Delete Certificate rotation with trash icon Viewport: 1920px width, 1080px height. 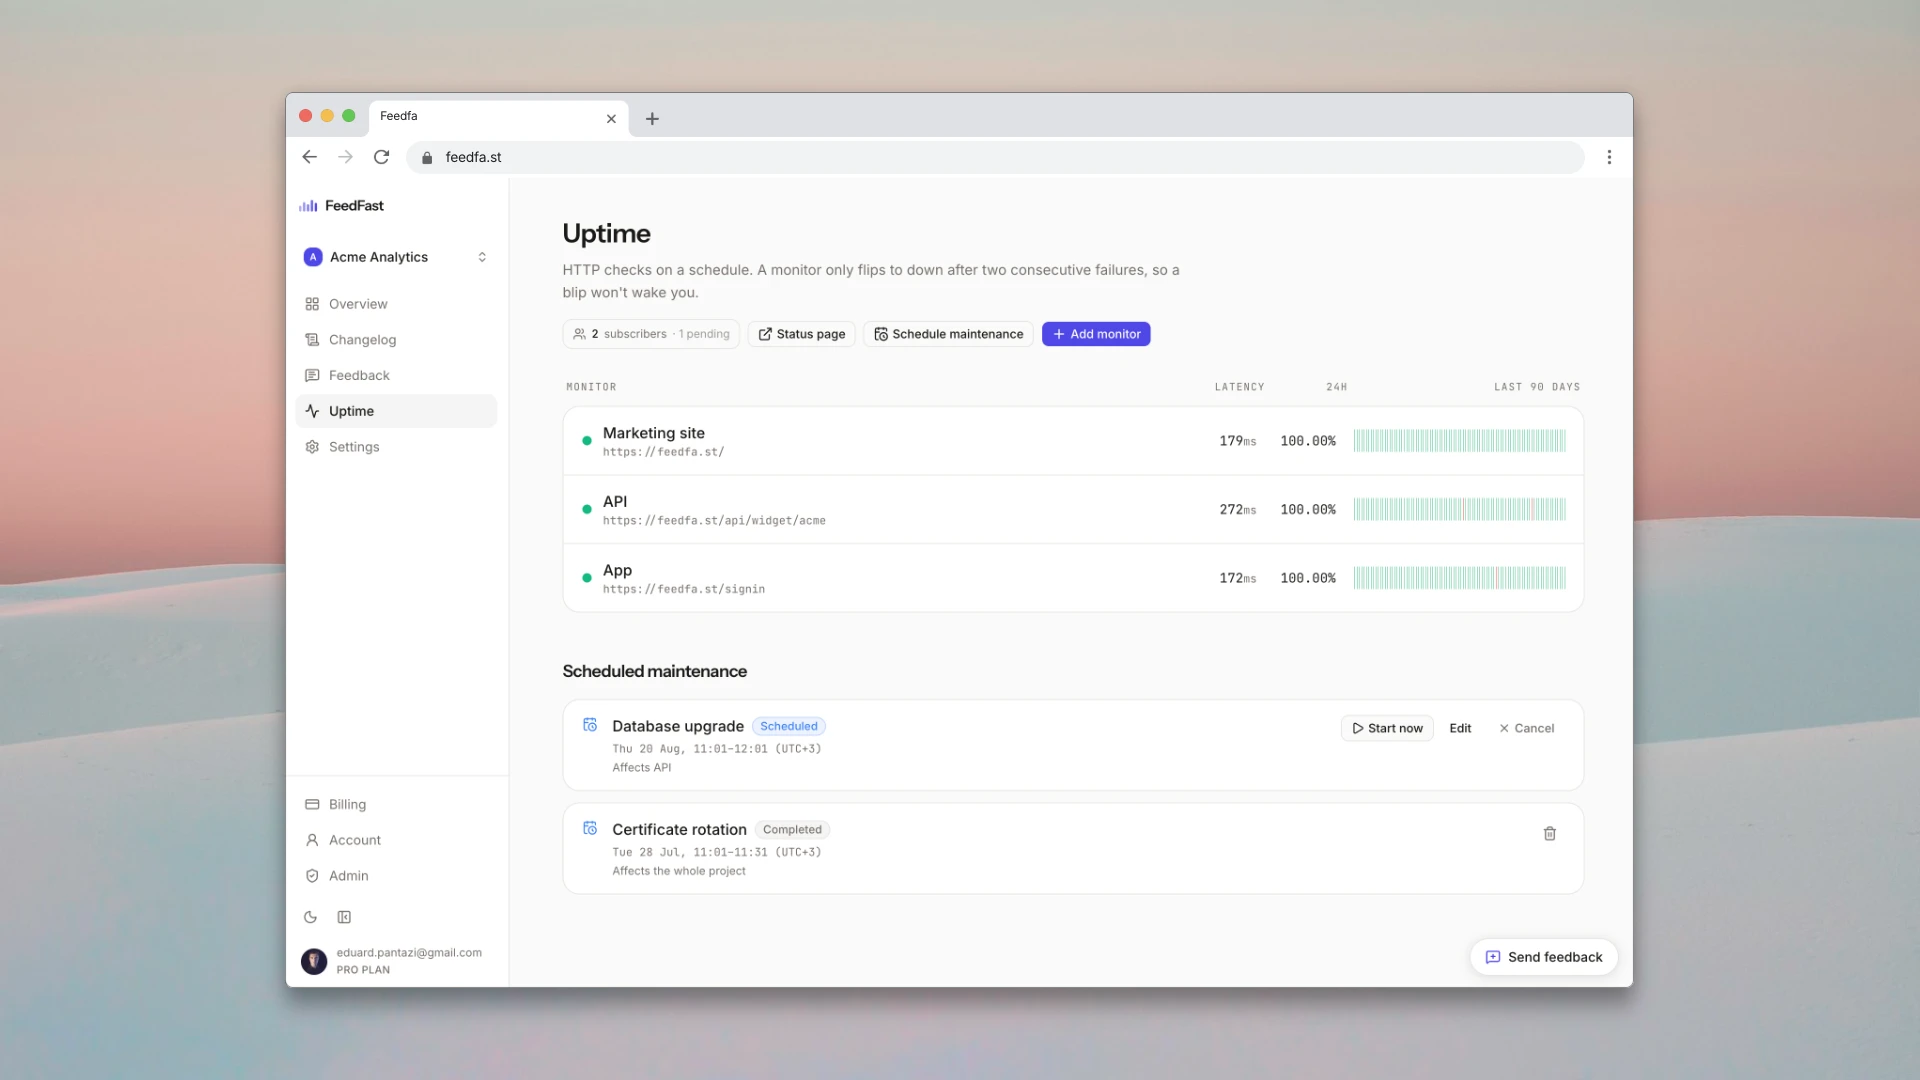pos(1550,834)
